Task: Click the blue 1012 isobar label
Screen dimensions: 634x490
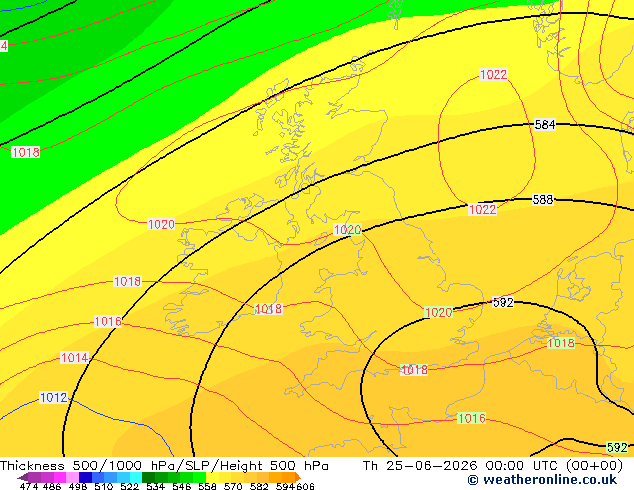Action: [53, 397]
